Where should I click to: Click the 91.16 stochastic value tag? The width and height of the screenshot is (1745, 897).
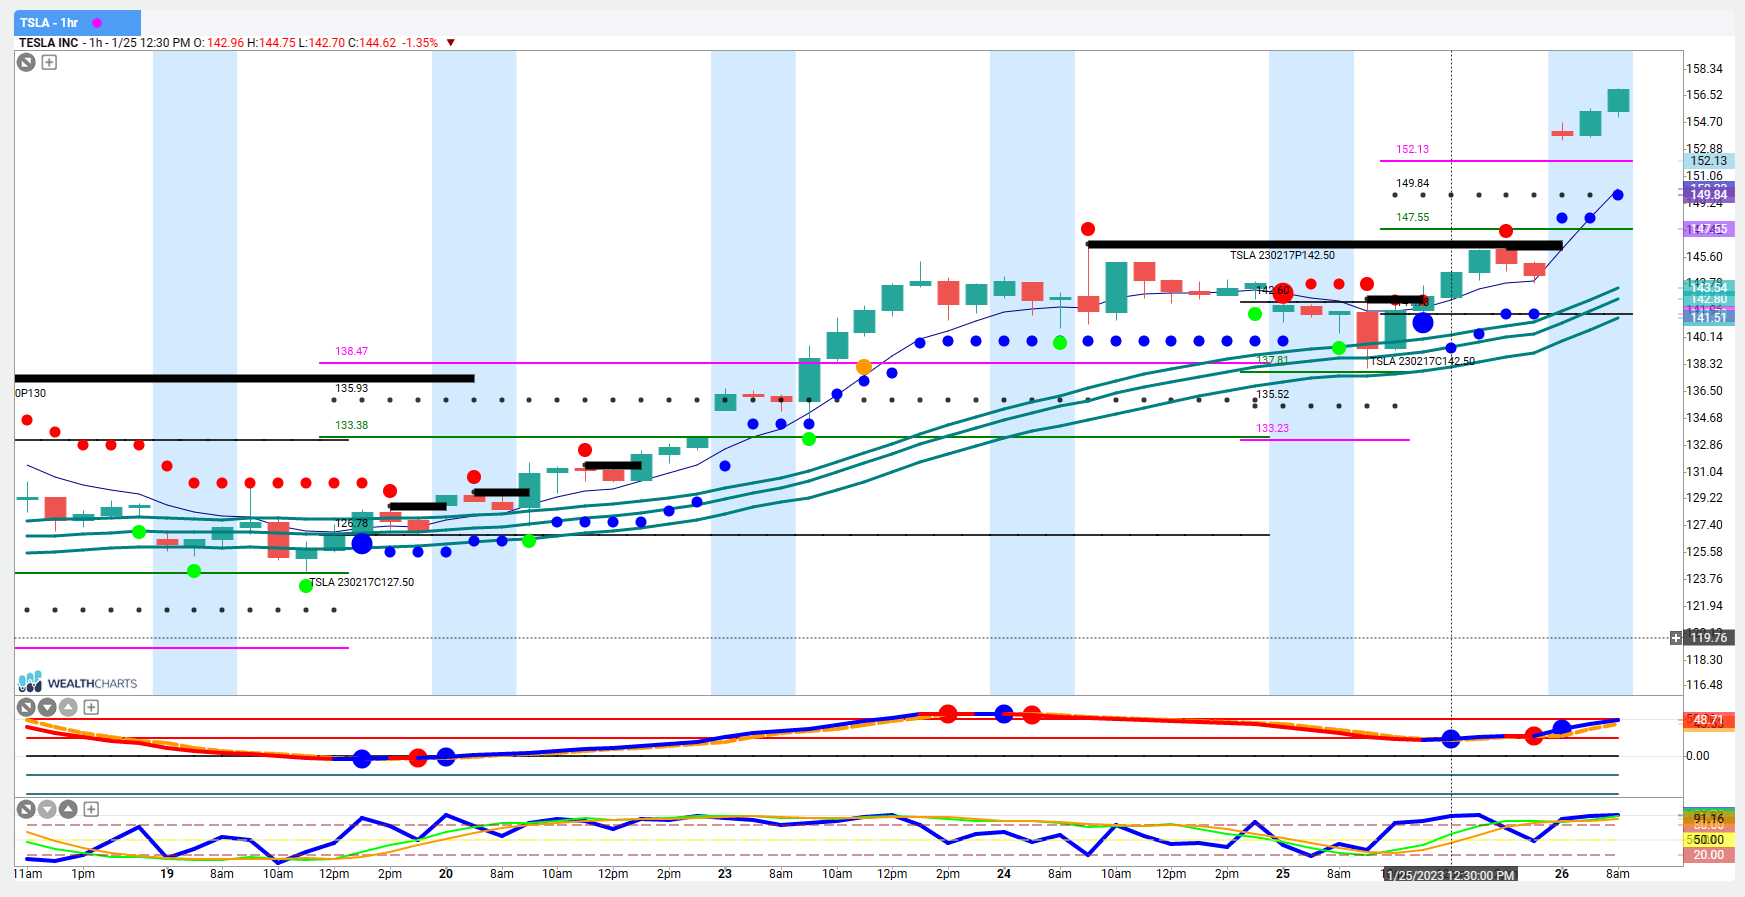1709,819
